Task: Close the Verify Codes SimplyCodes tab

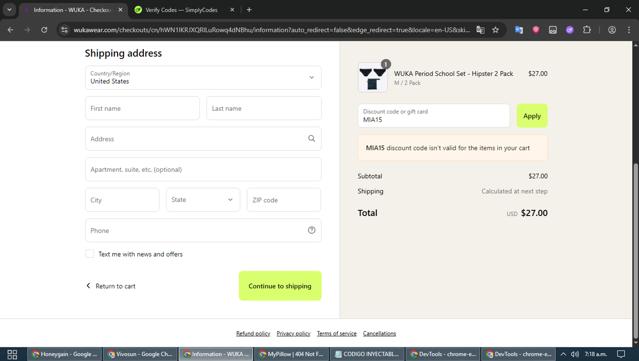Action: (232, 10)
